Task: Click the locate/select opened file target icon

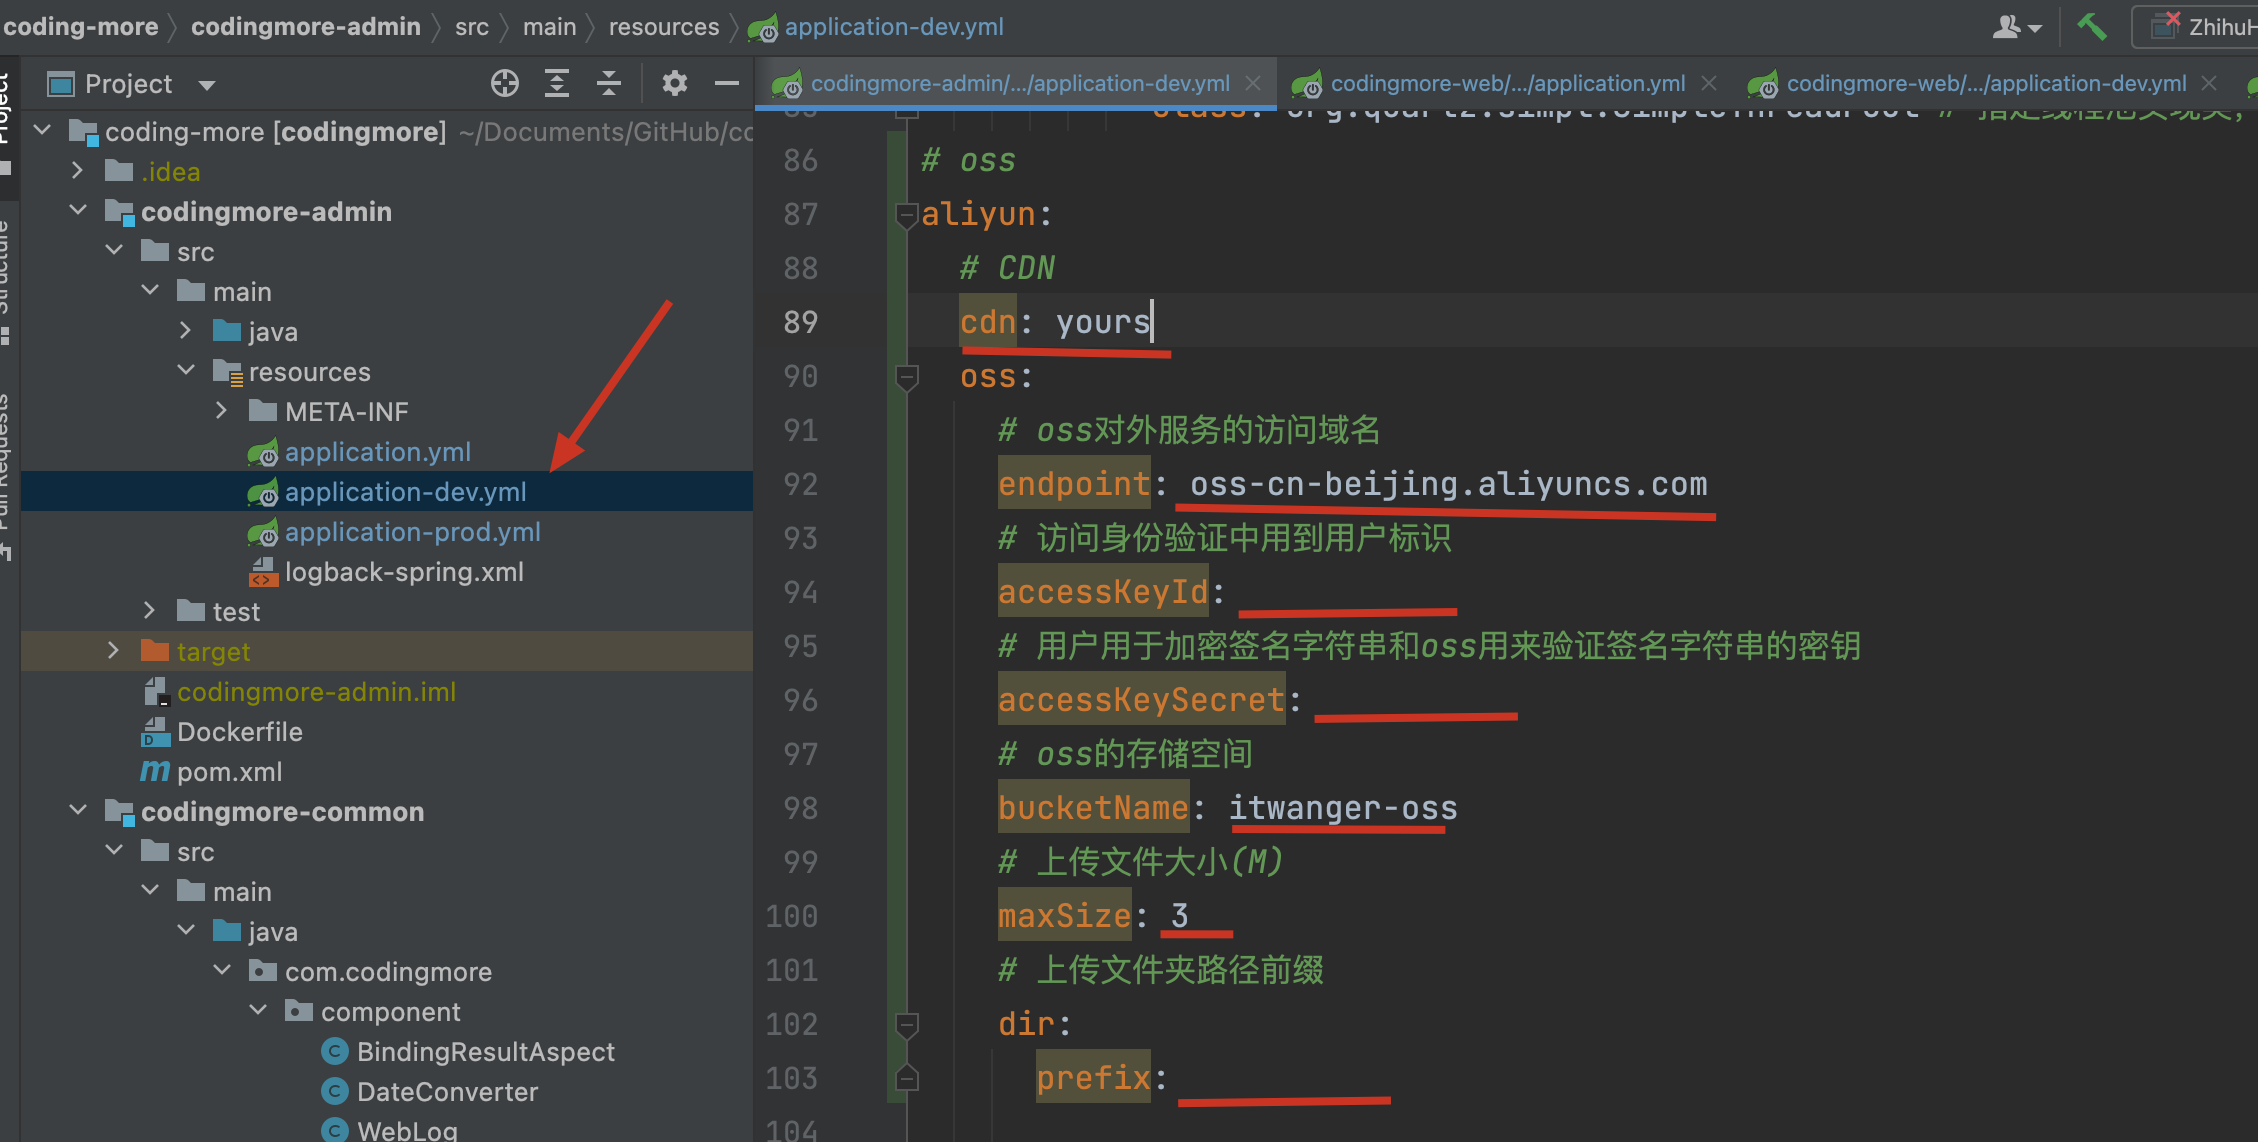Action: pyautogui.click(x=505, y=84)
